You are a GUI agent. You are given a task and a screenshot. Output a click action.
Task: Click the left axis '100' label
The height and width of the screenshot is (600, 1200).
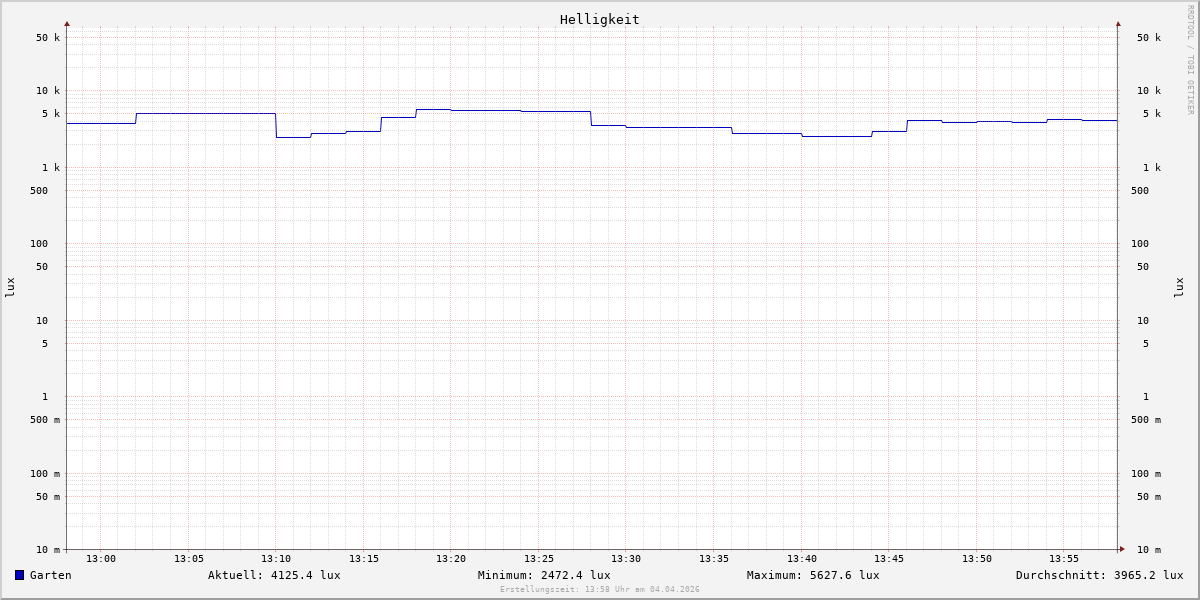[x=39, y=244]
